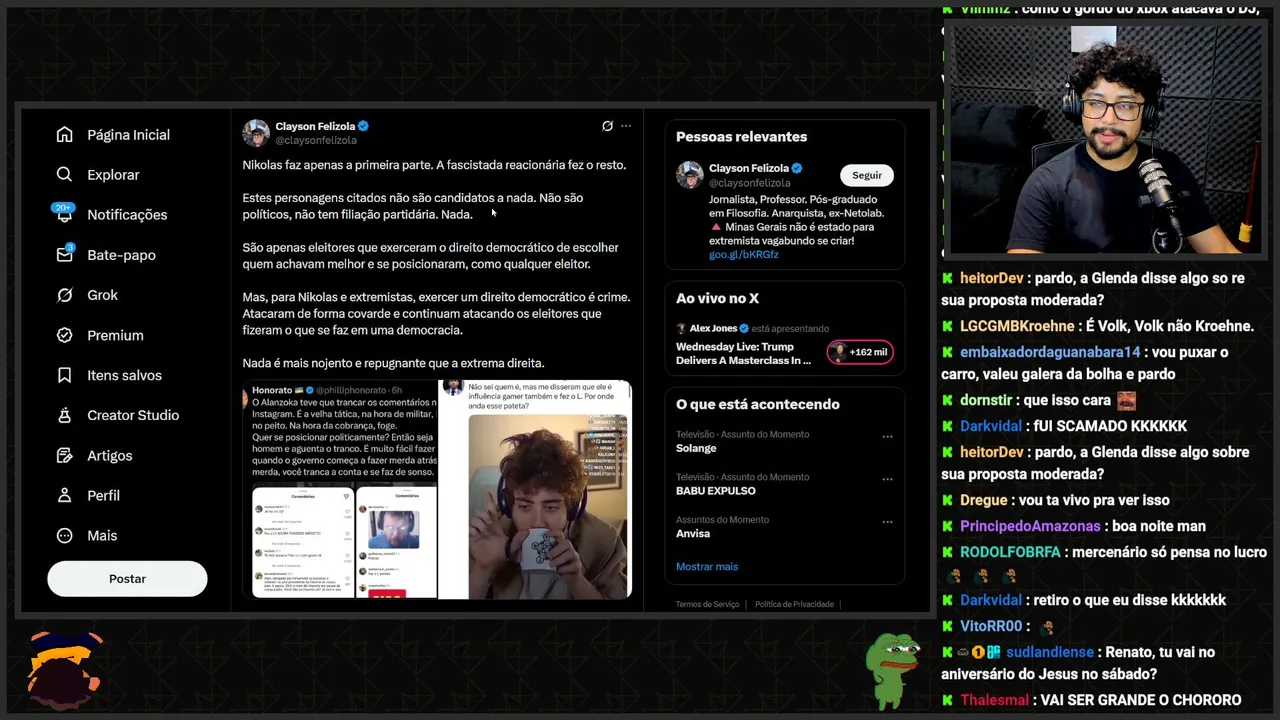Select the Explorar menu label
This screenshot has height=720, width=1280.
(x=113, y=175)
